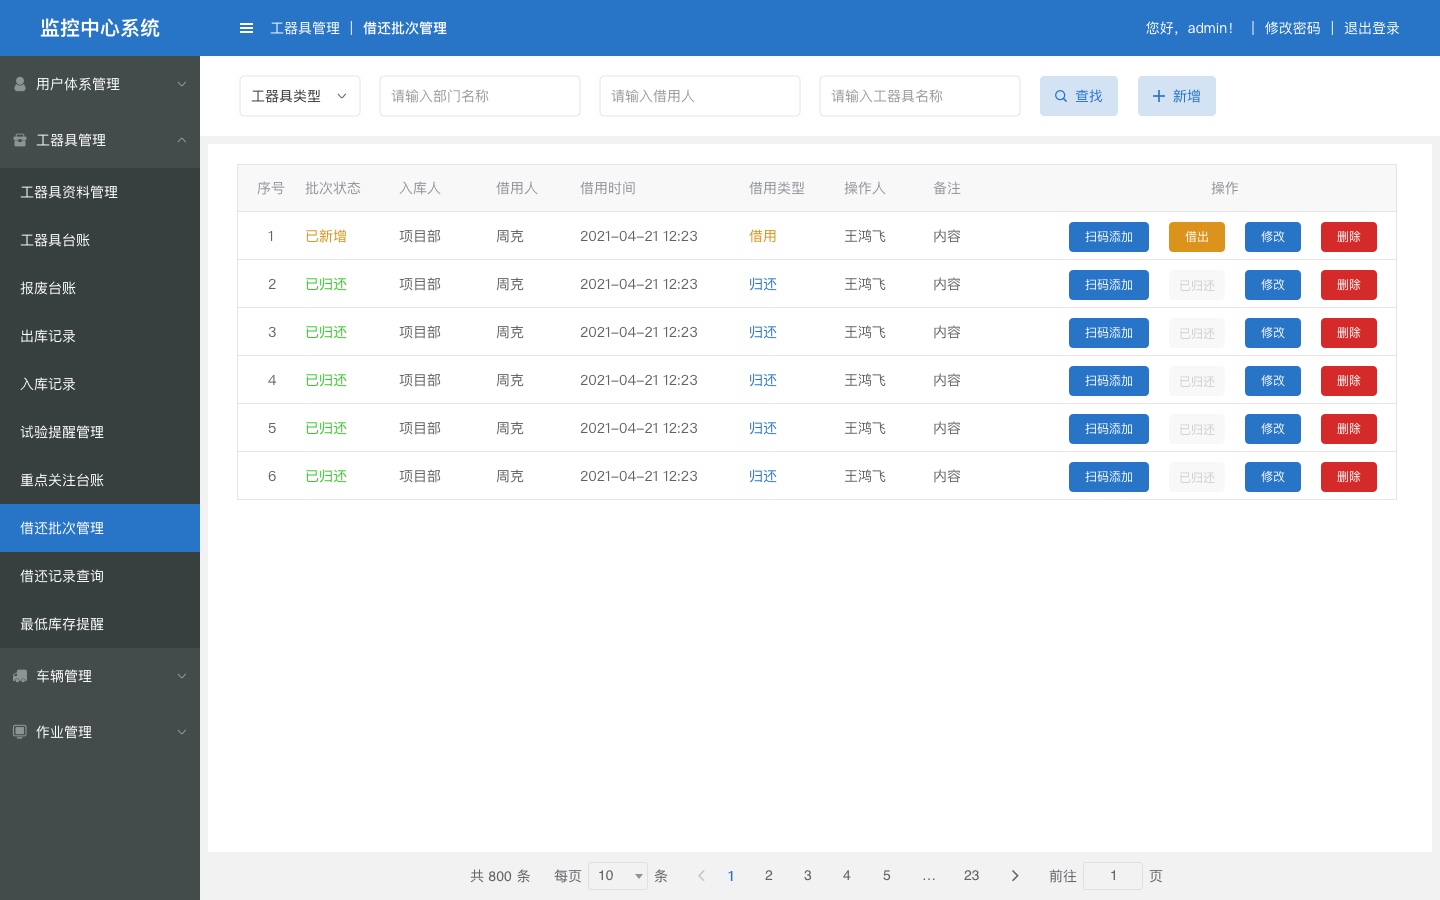
Task: Click 修改密码 link in header
Action: (x=1292, y=28)
